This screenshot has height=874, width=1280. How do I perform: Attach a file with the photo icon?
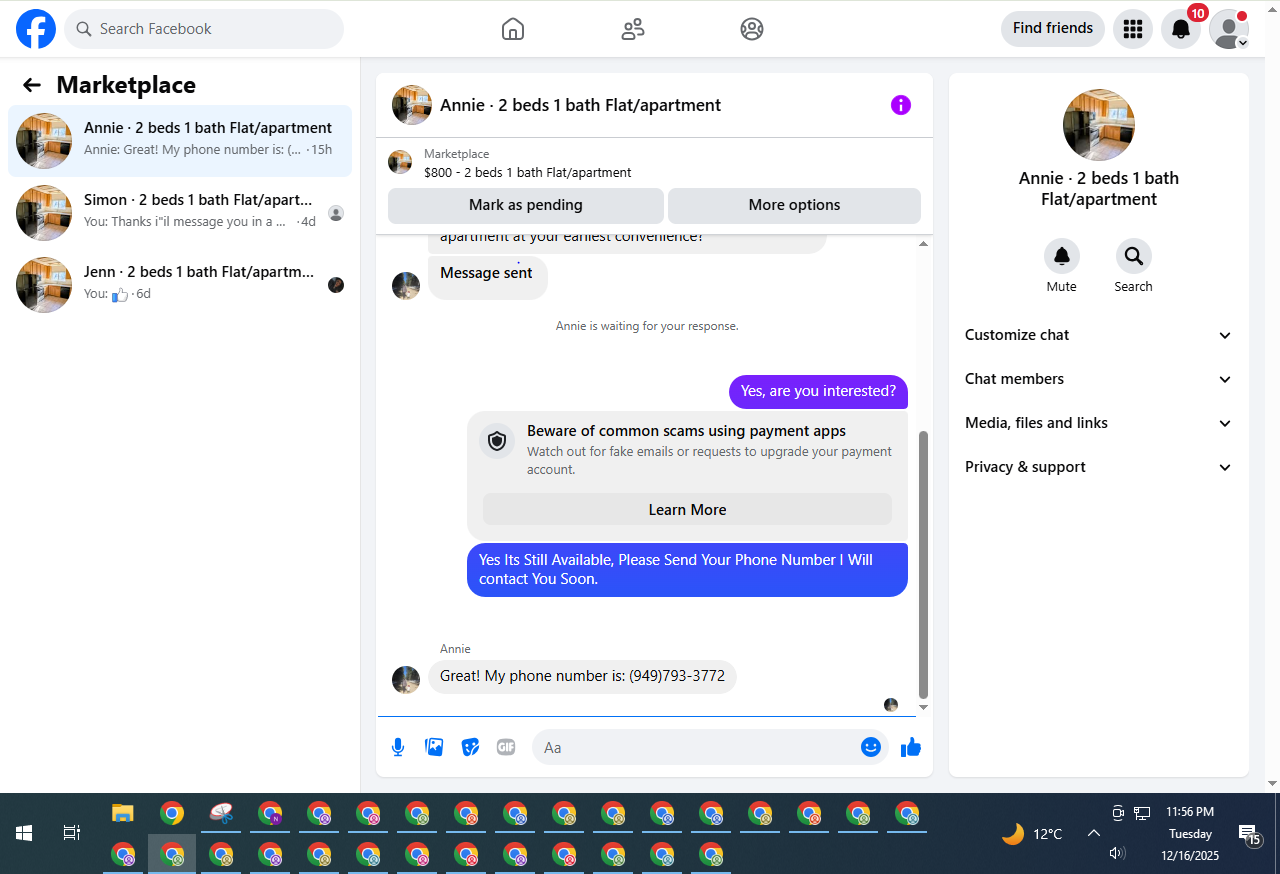[434, 747]
